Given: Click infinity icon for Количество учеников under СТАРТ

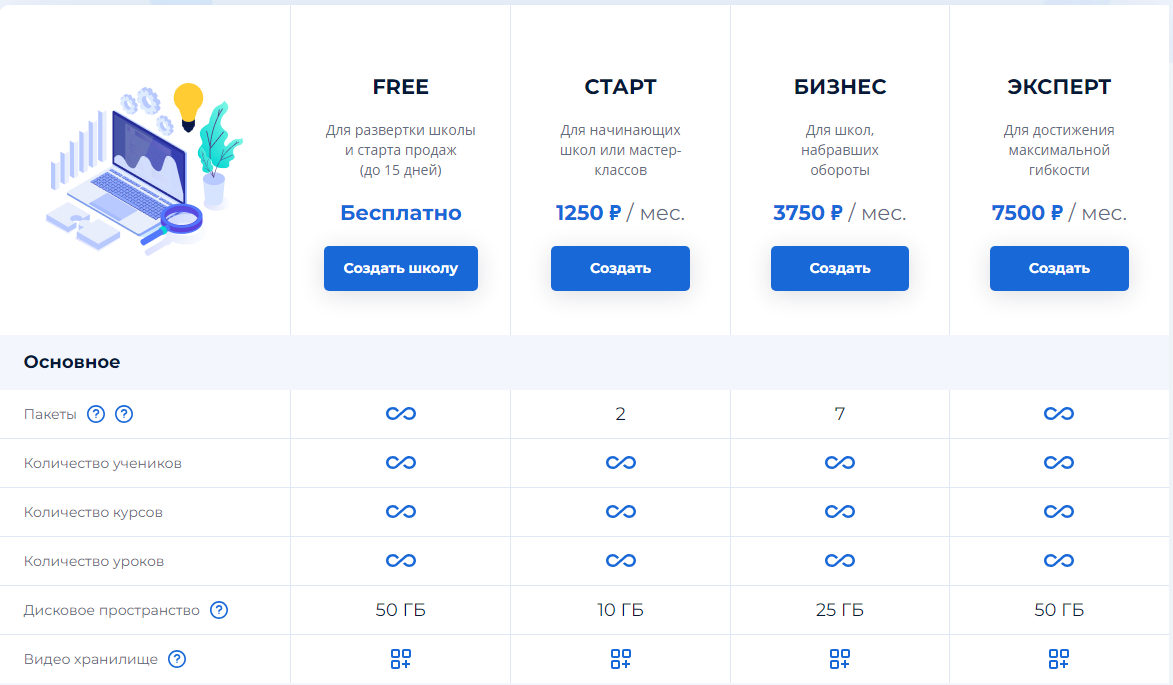Looking at the screenshot, I should [x=620, y=463].
